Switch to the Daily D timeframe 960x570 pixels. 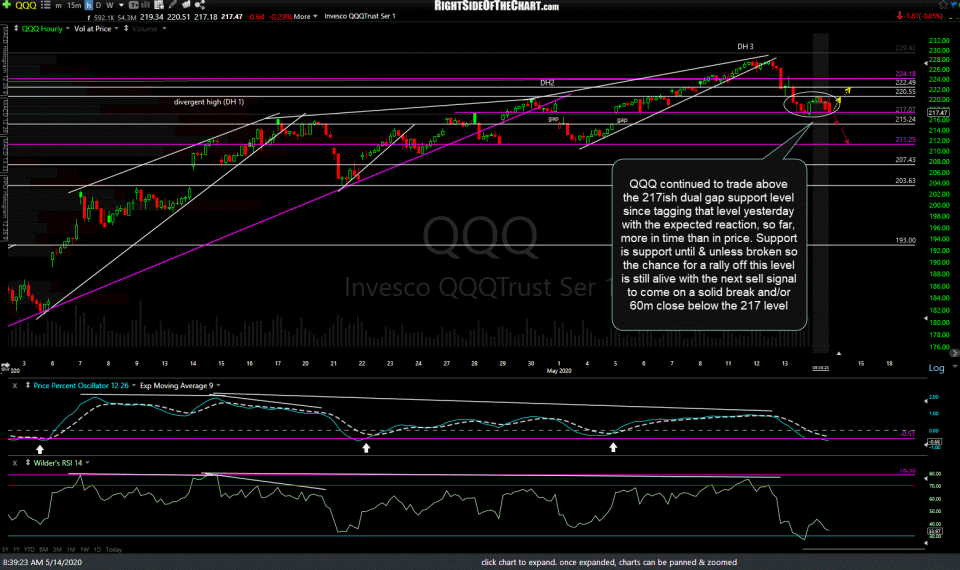(x=99, y=6)
